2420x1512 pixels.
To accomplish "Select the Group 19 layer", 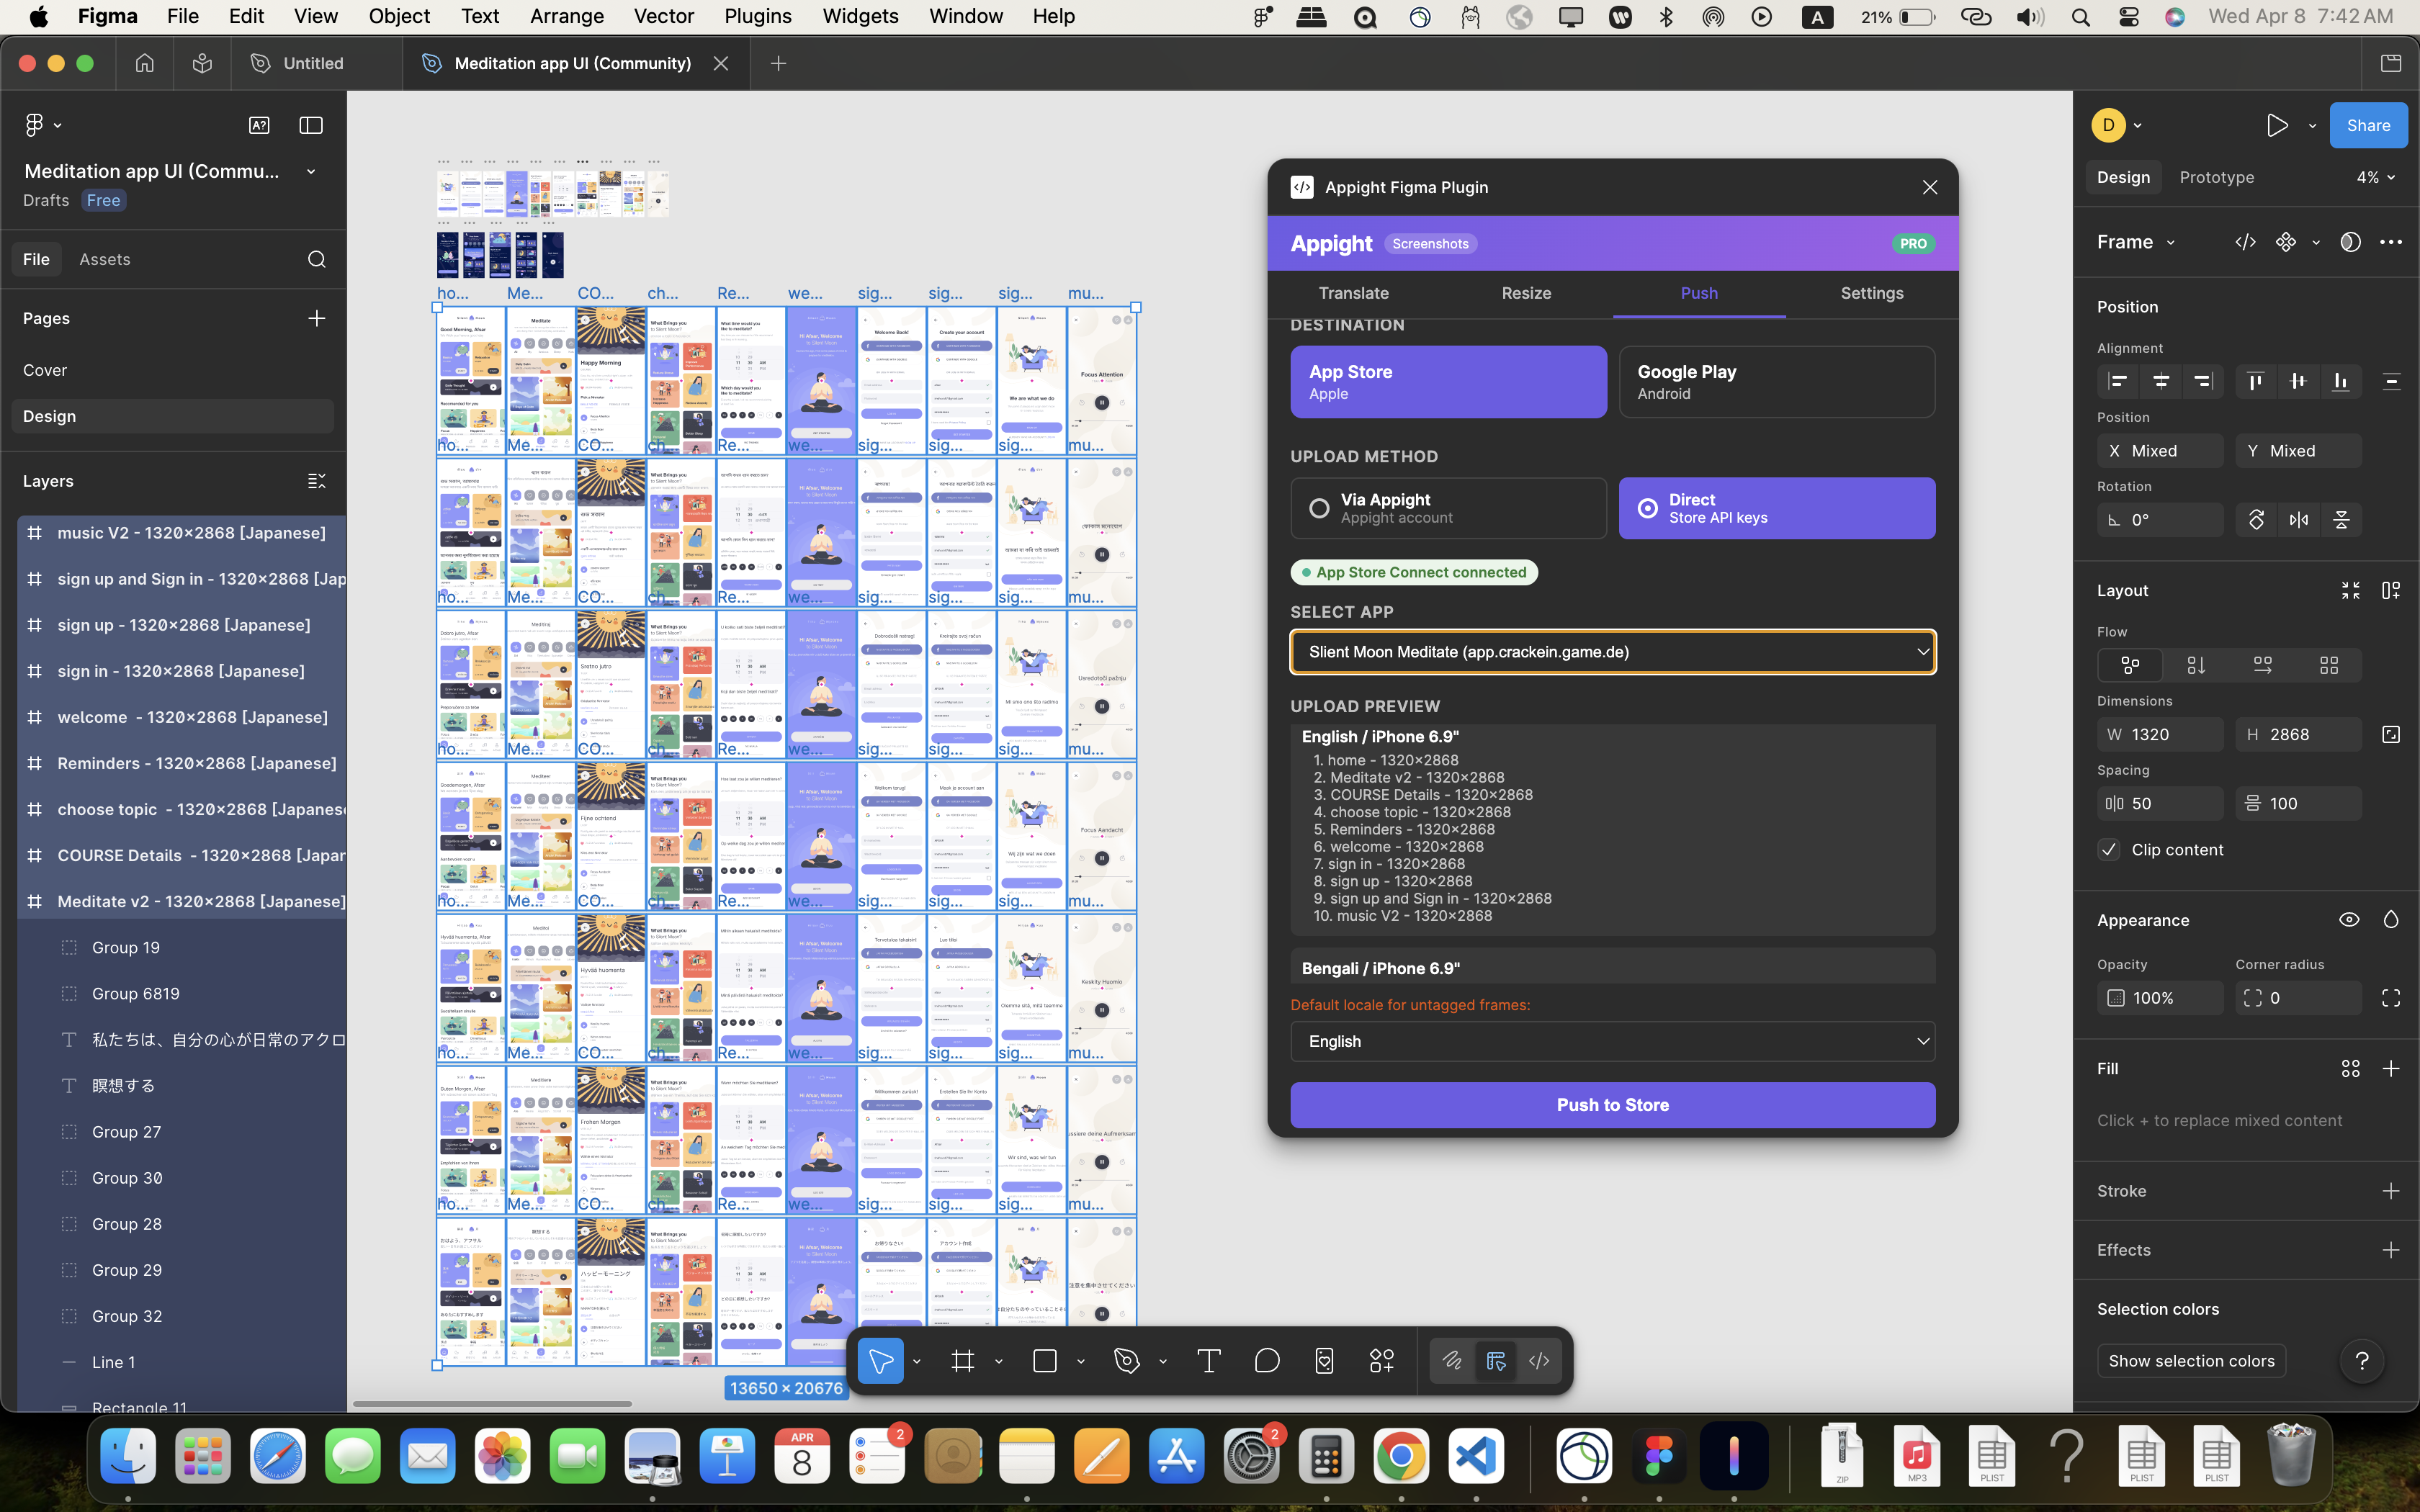I will pyautogui.click(x=126, y=946).
